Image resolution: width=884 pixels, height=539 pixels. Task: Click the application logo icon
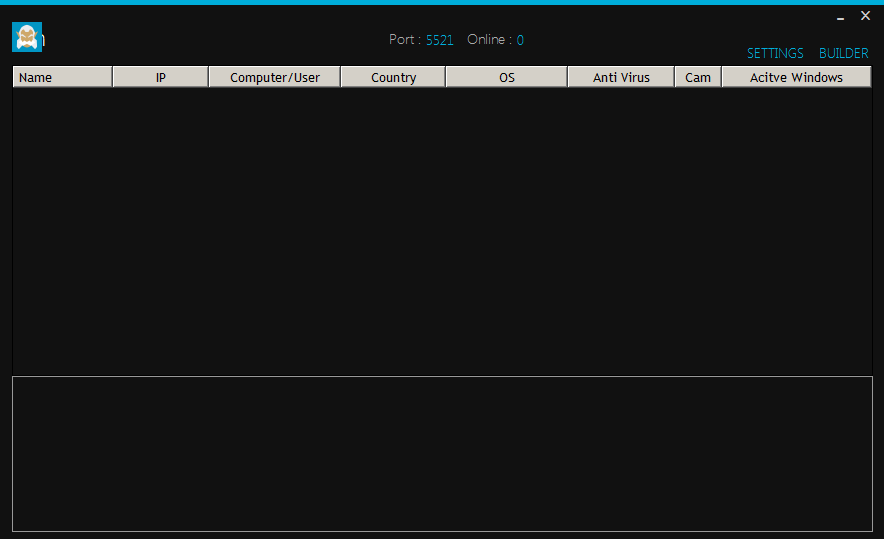[27, 37]
